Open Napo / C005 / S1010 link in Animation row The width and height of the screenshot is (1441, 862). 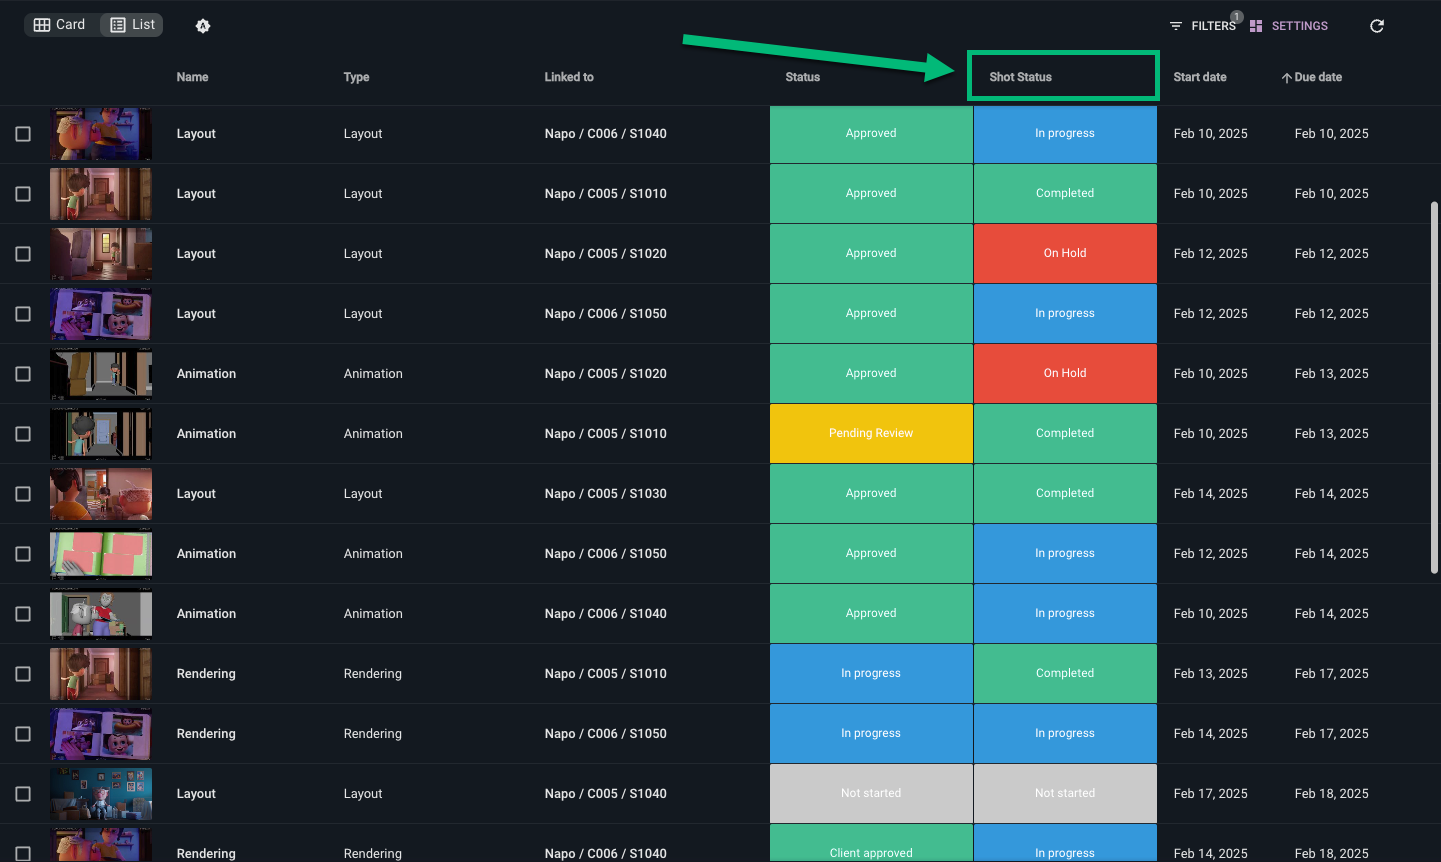point(606,434)
